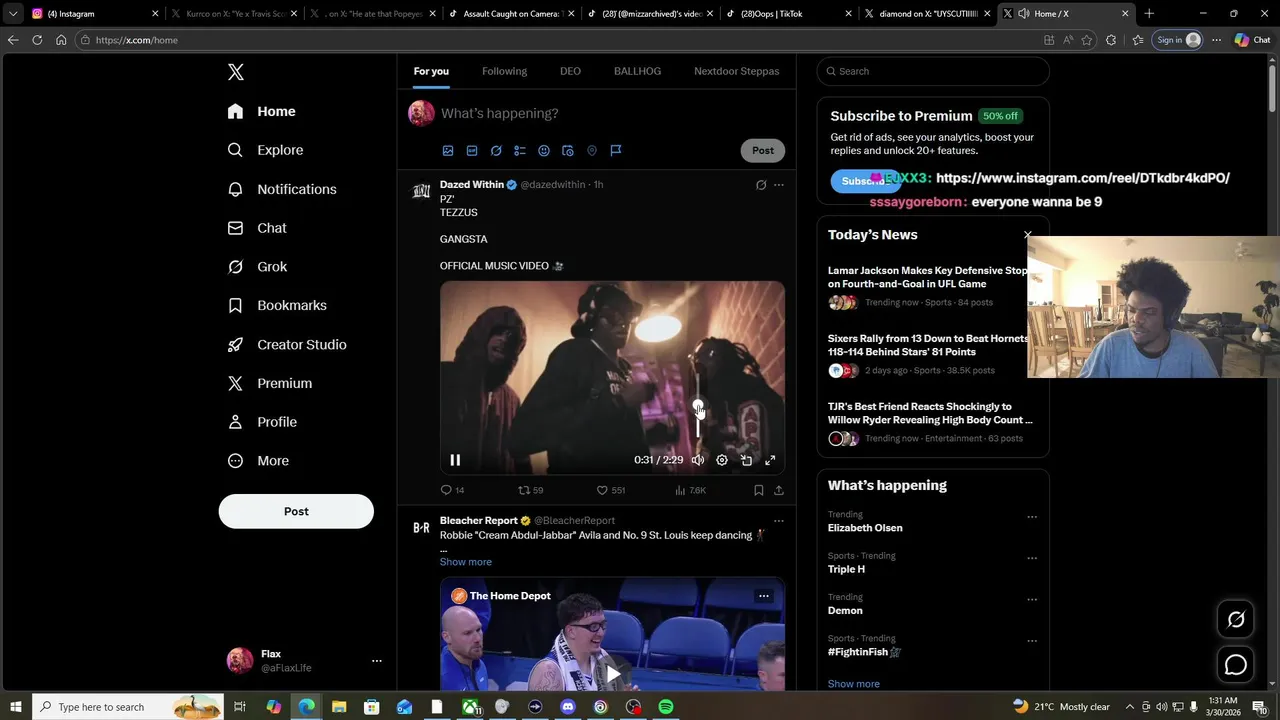Share the Dazed Within post
1280x720 pixels.
click(779, 490)
